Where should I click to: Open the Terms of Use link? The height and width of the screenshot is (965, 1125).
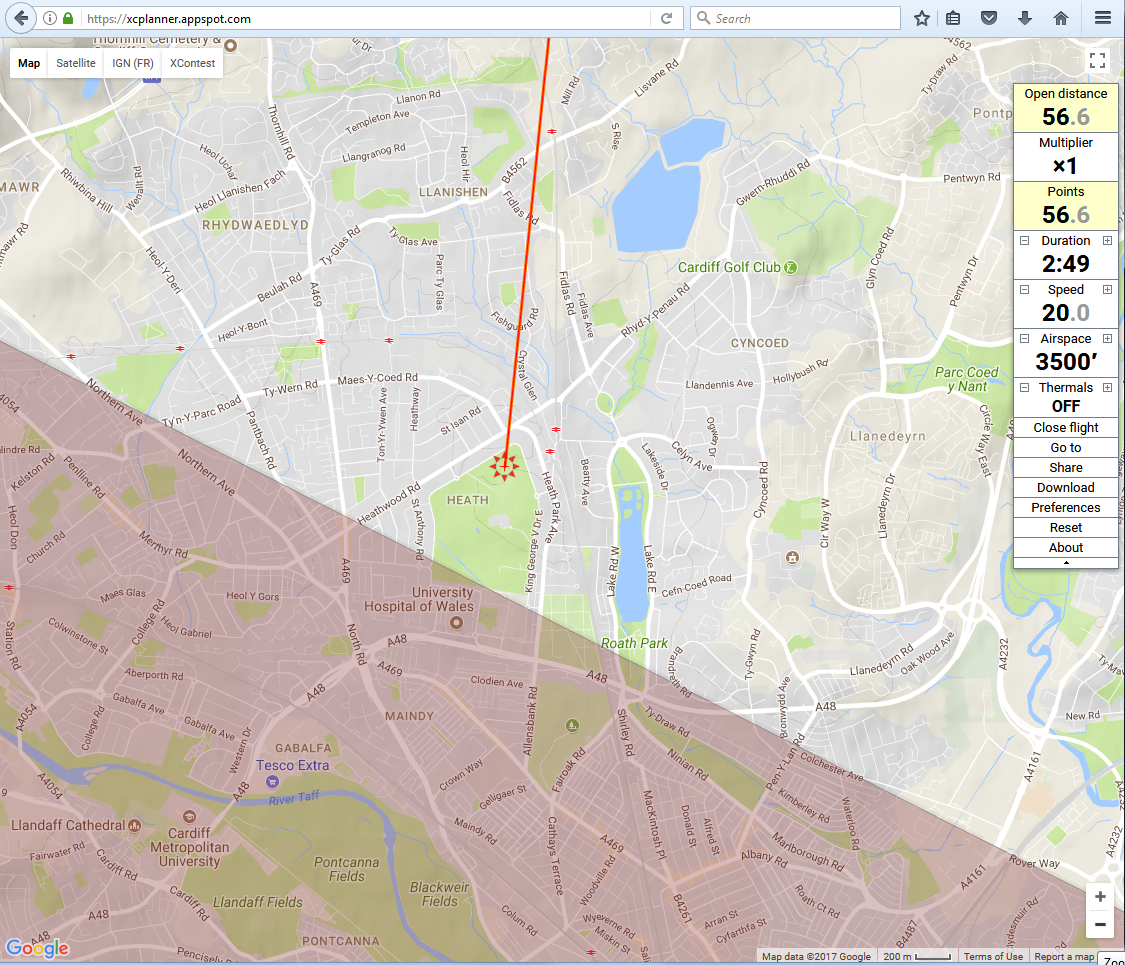click(993, 956)
